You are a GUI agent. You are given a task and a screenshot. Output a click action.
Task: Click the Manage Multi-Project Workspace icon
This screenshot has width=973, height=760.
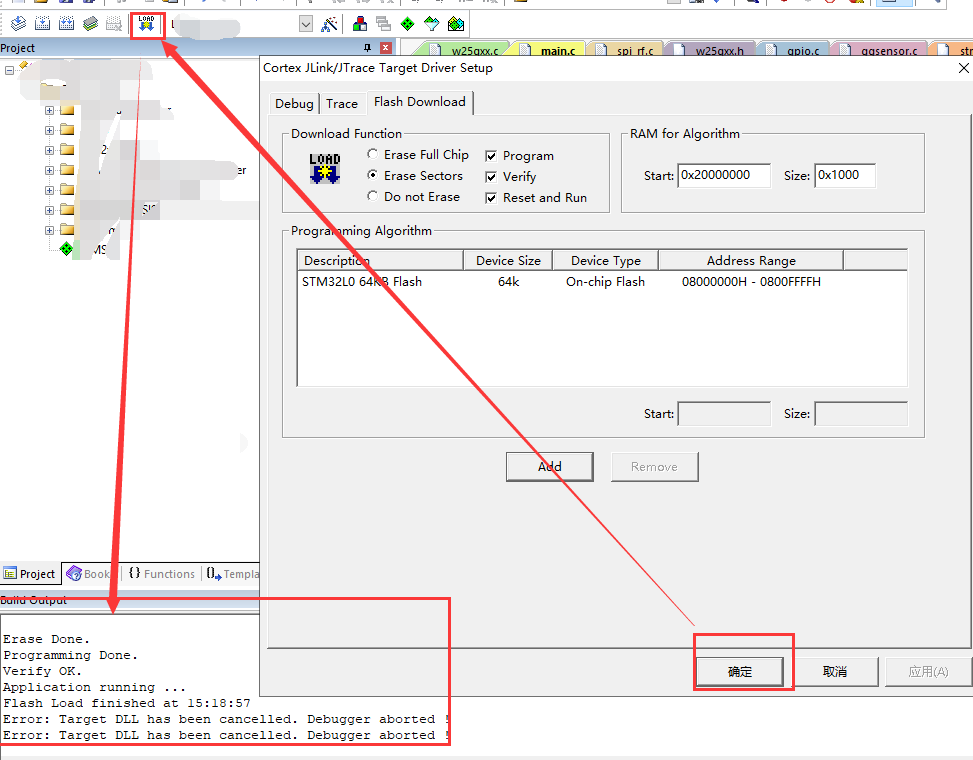[x=383, y=24]
